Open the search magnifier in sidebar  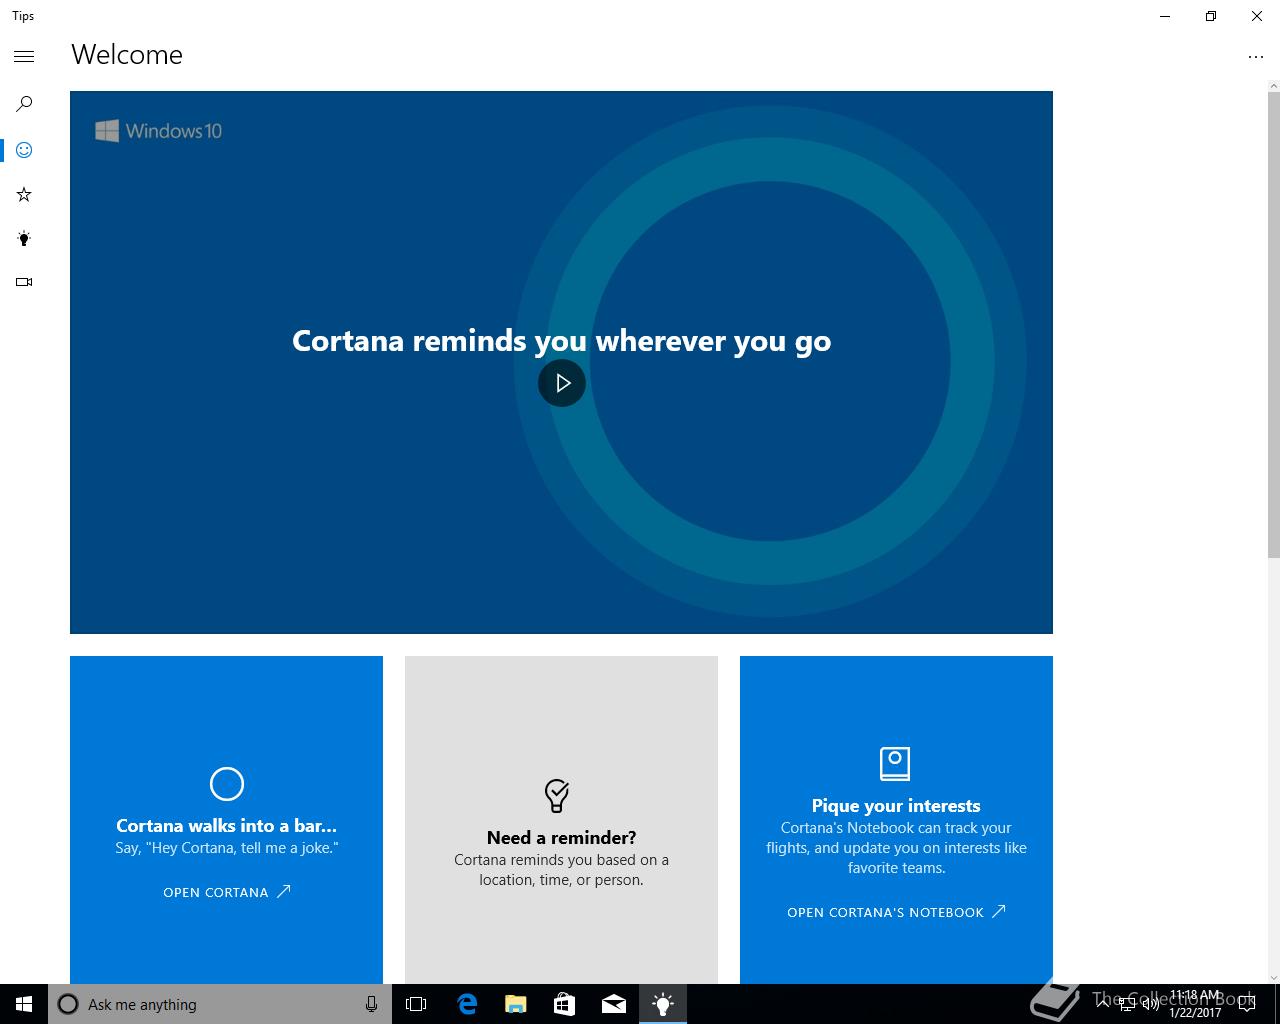click(24, 104)
